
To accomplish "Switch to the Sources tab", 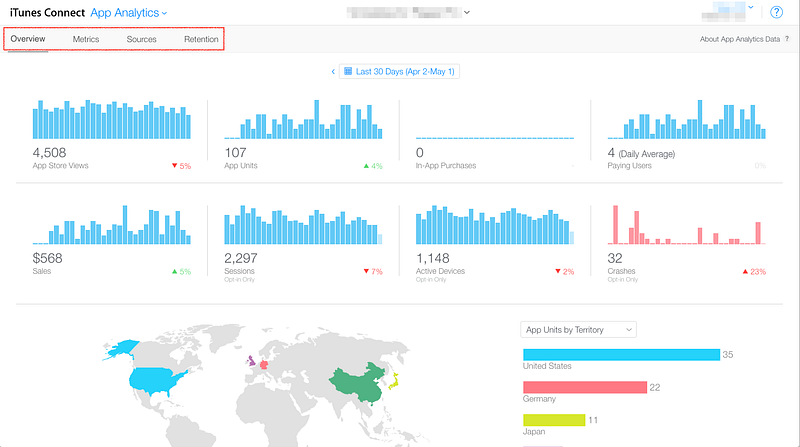I will 141,39.
